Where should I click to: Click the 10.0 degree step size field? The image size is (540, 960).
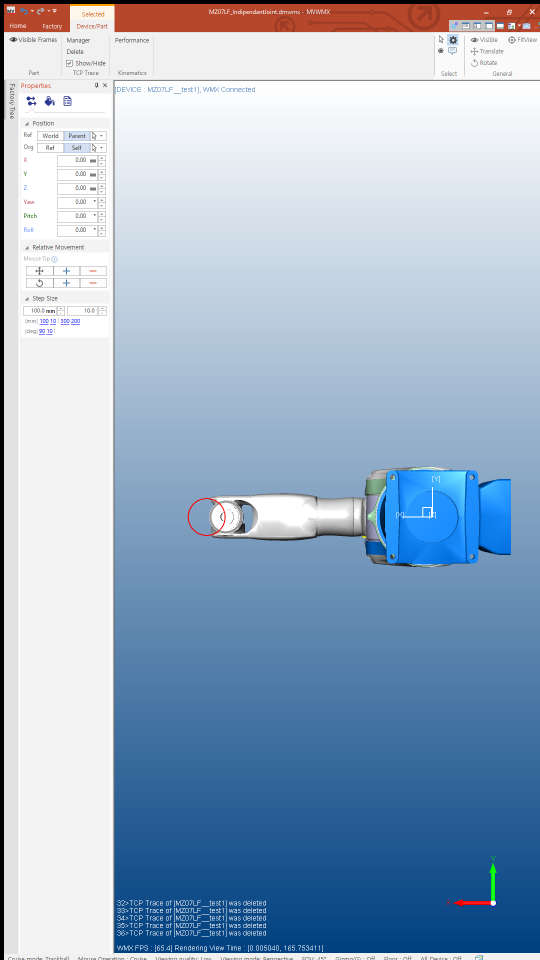[83, 311]
